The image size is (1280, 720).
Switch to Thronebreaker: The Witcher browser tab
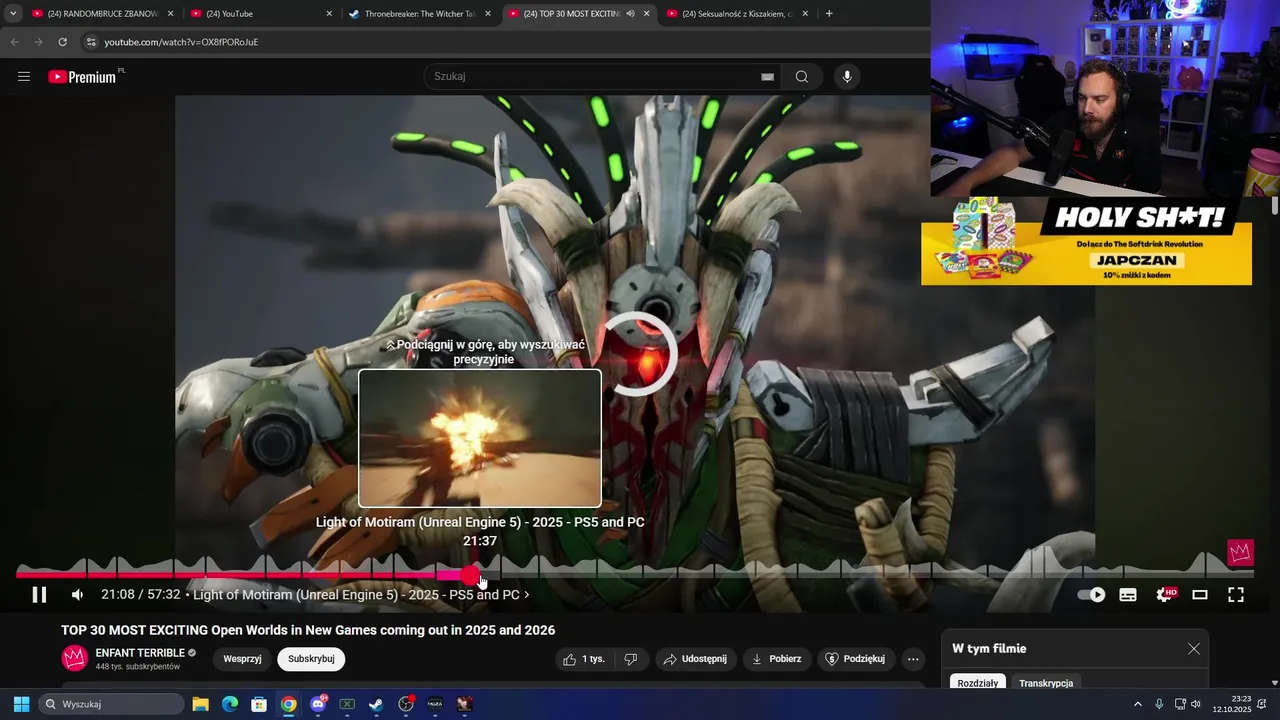(x=420, y=14)
